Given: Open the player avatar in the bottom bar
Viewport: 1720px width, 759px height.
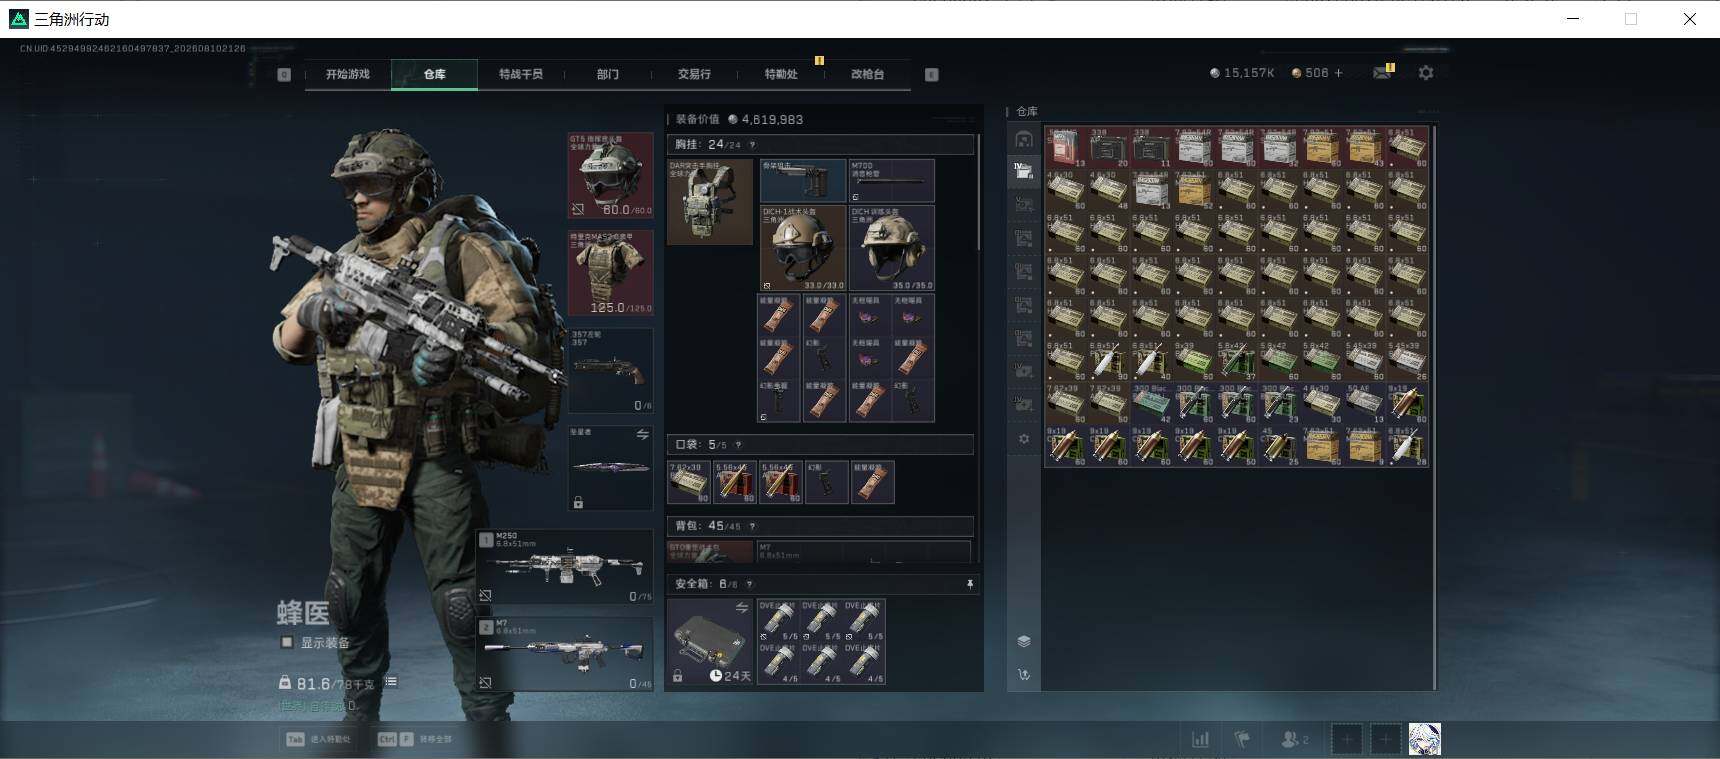Looking at the screenshot, I should tap(1425, 740).
